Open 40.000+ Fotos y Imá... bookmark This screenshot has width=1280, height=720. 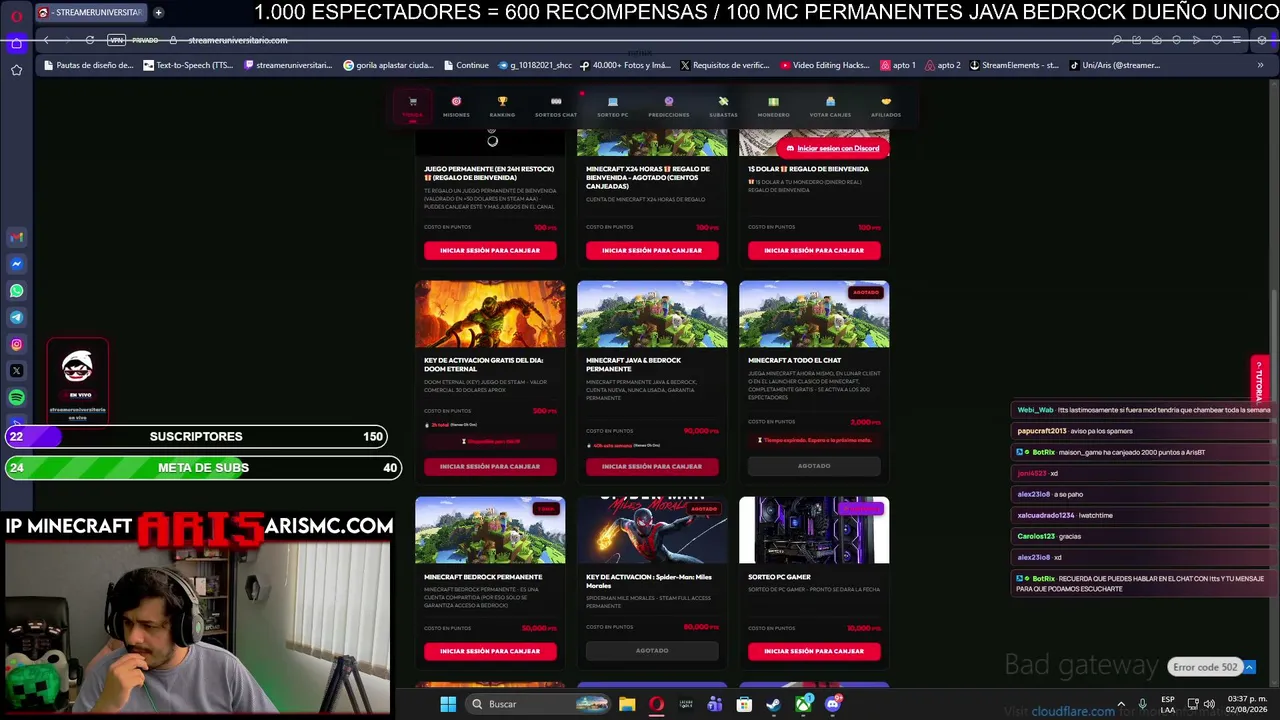coord(626,65)
